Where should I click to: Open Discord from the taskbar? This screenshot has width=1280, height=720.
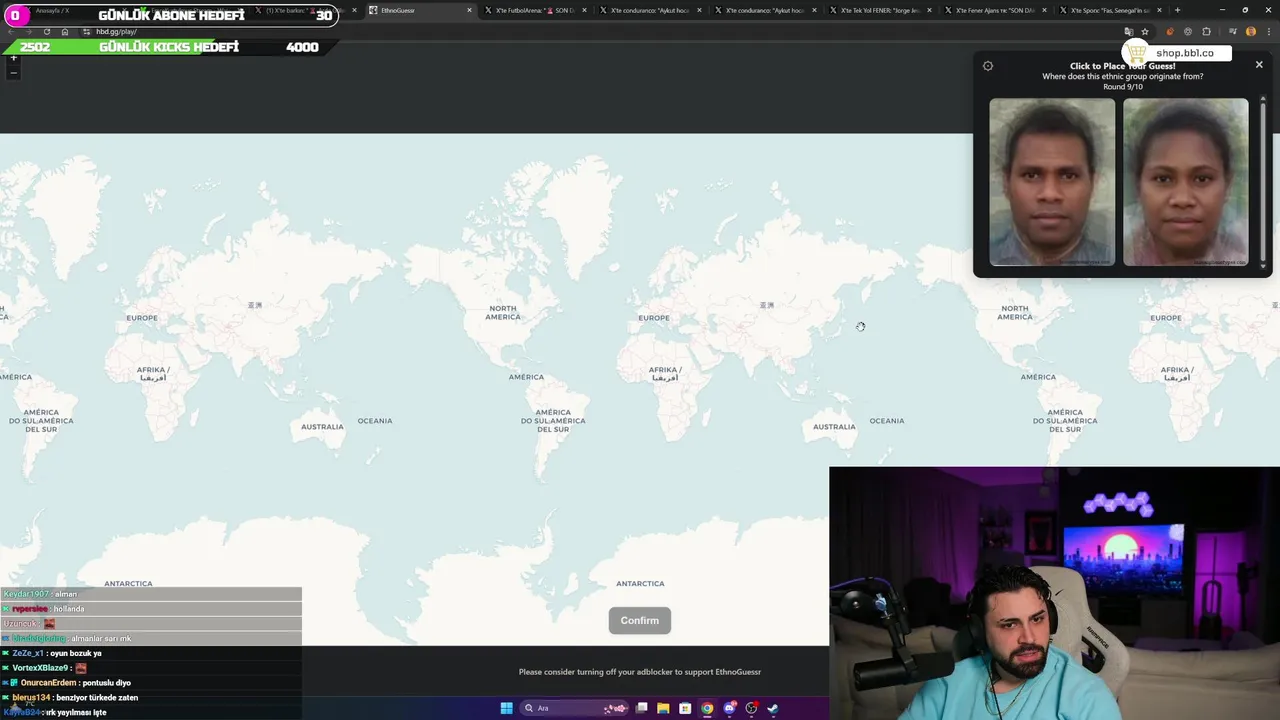pos(730,708)
